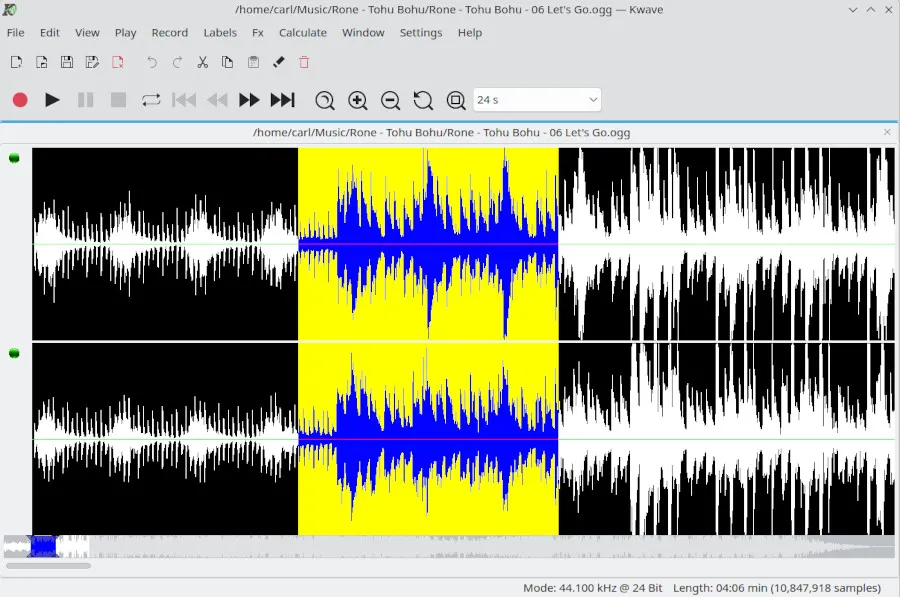Image resolution: width=900 pixels, height=597 pixels.
Task: Click the New file toolbar icon
Action: point(16,62)
